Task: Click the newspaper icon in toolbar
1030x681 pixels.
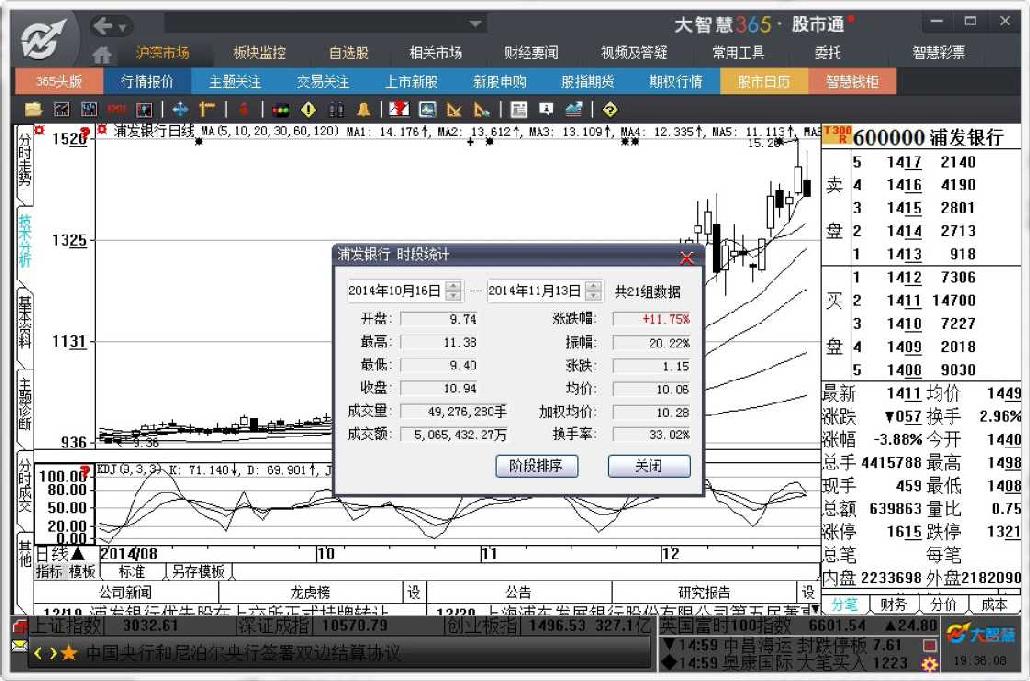Action: tap(518, 110)
